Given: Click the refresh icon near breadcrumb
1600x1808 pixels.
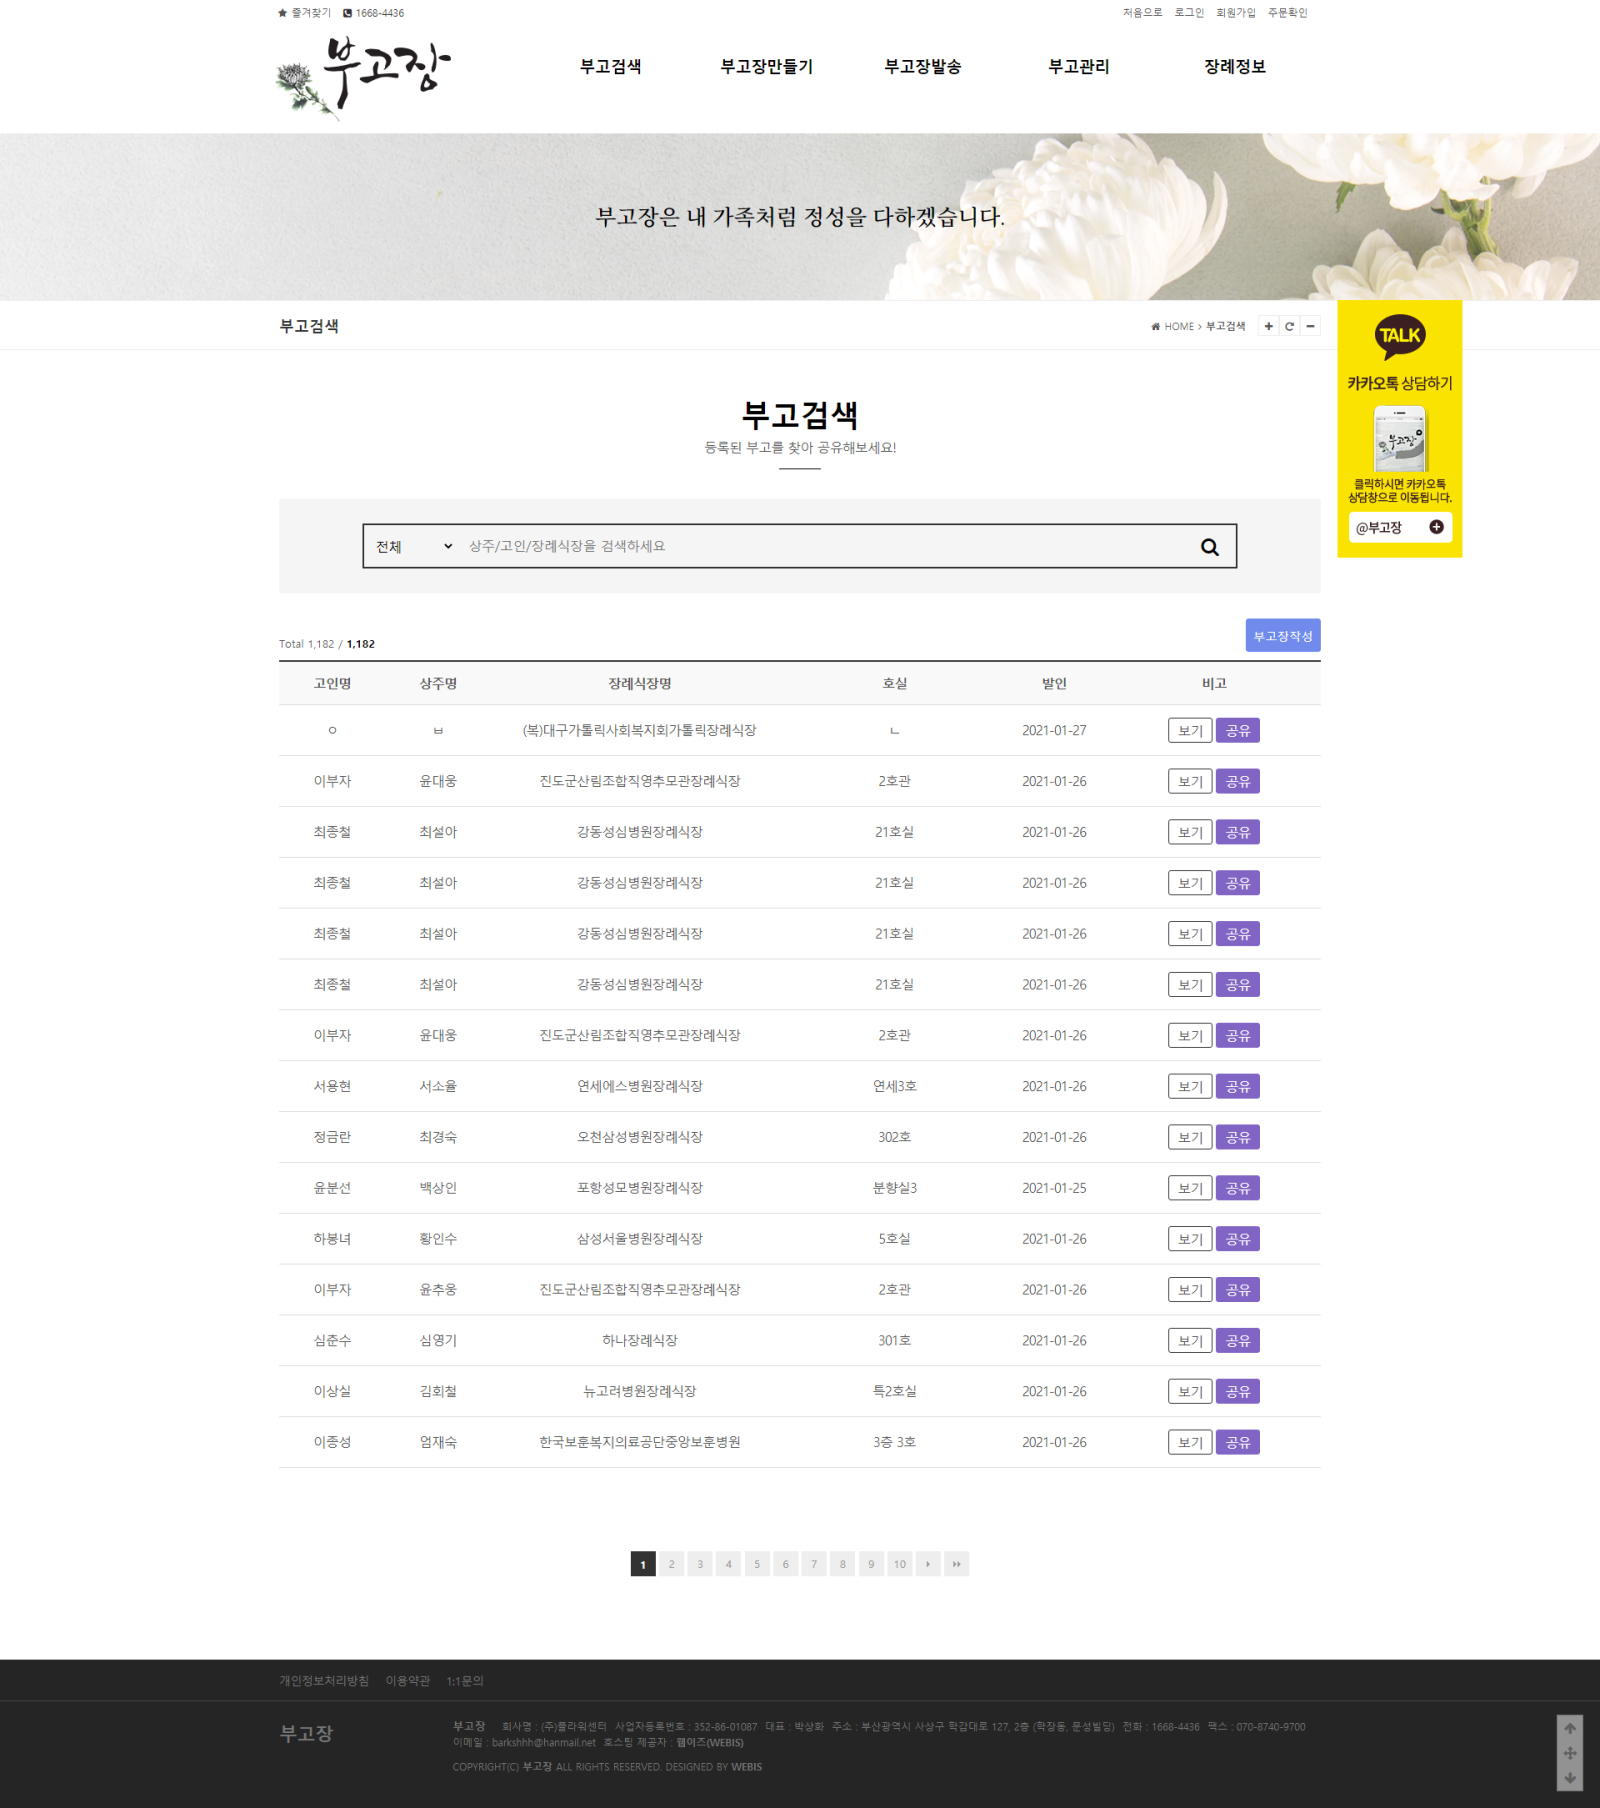Looking at the screenshot, I should click(1289, 326).
